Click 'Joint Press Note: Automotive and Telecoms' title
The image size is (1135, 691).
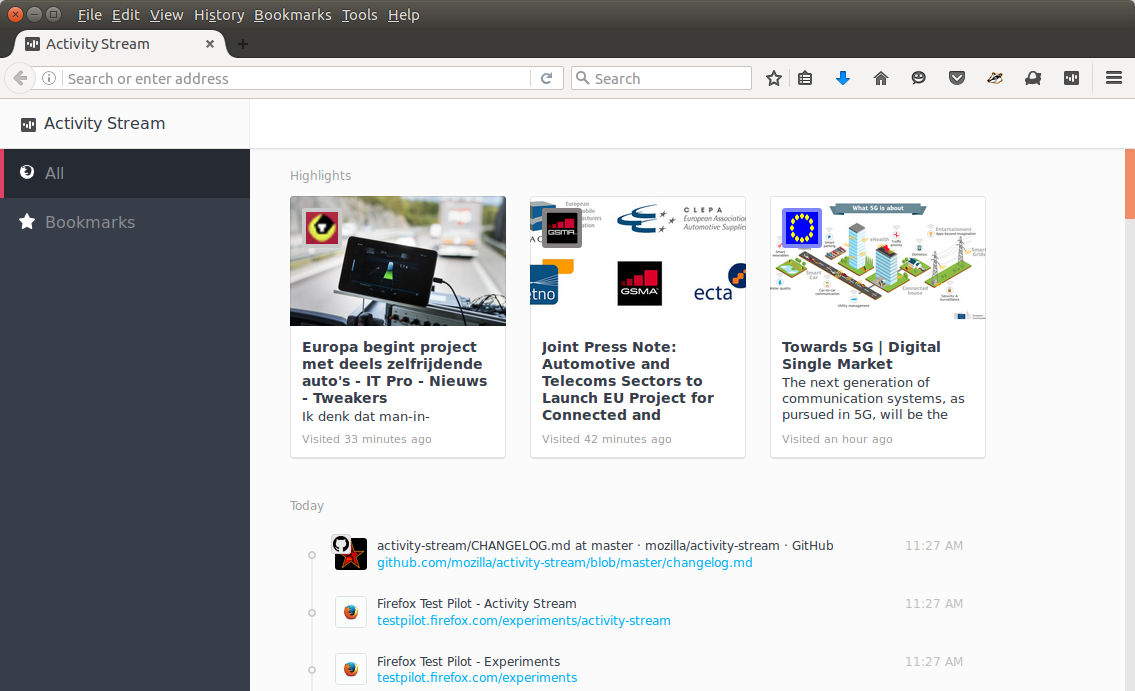coord(628,381)
